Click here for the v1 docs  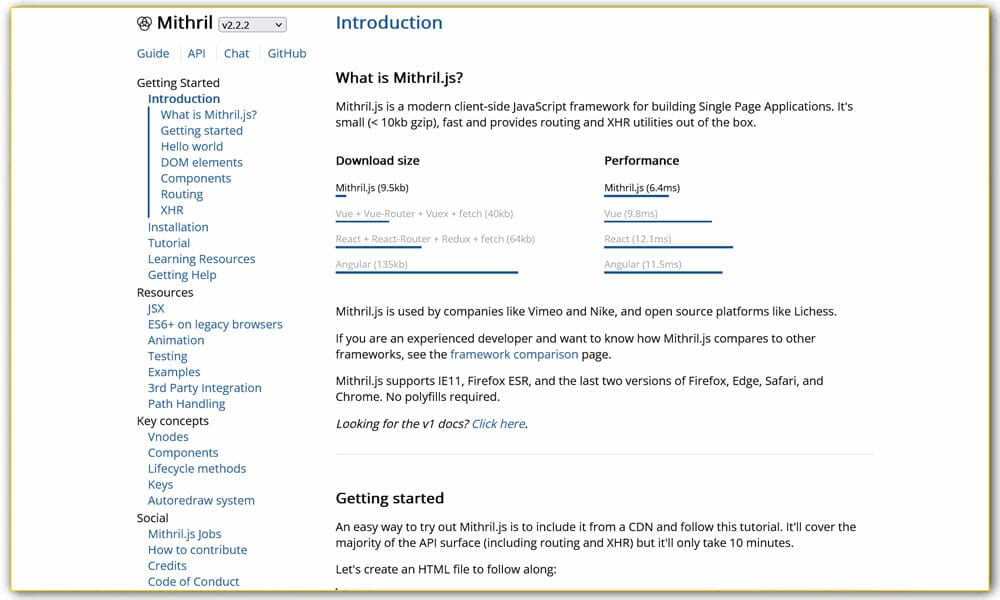[x=498, y=423]
